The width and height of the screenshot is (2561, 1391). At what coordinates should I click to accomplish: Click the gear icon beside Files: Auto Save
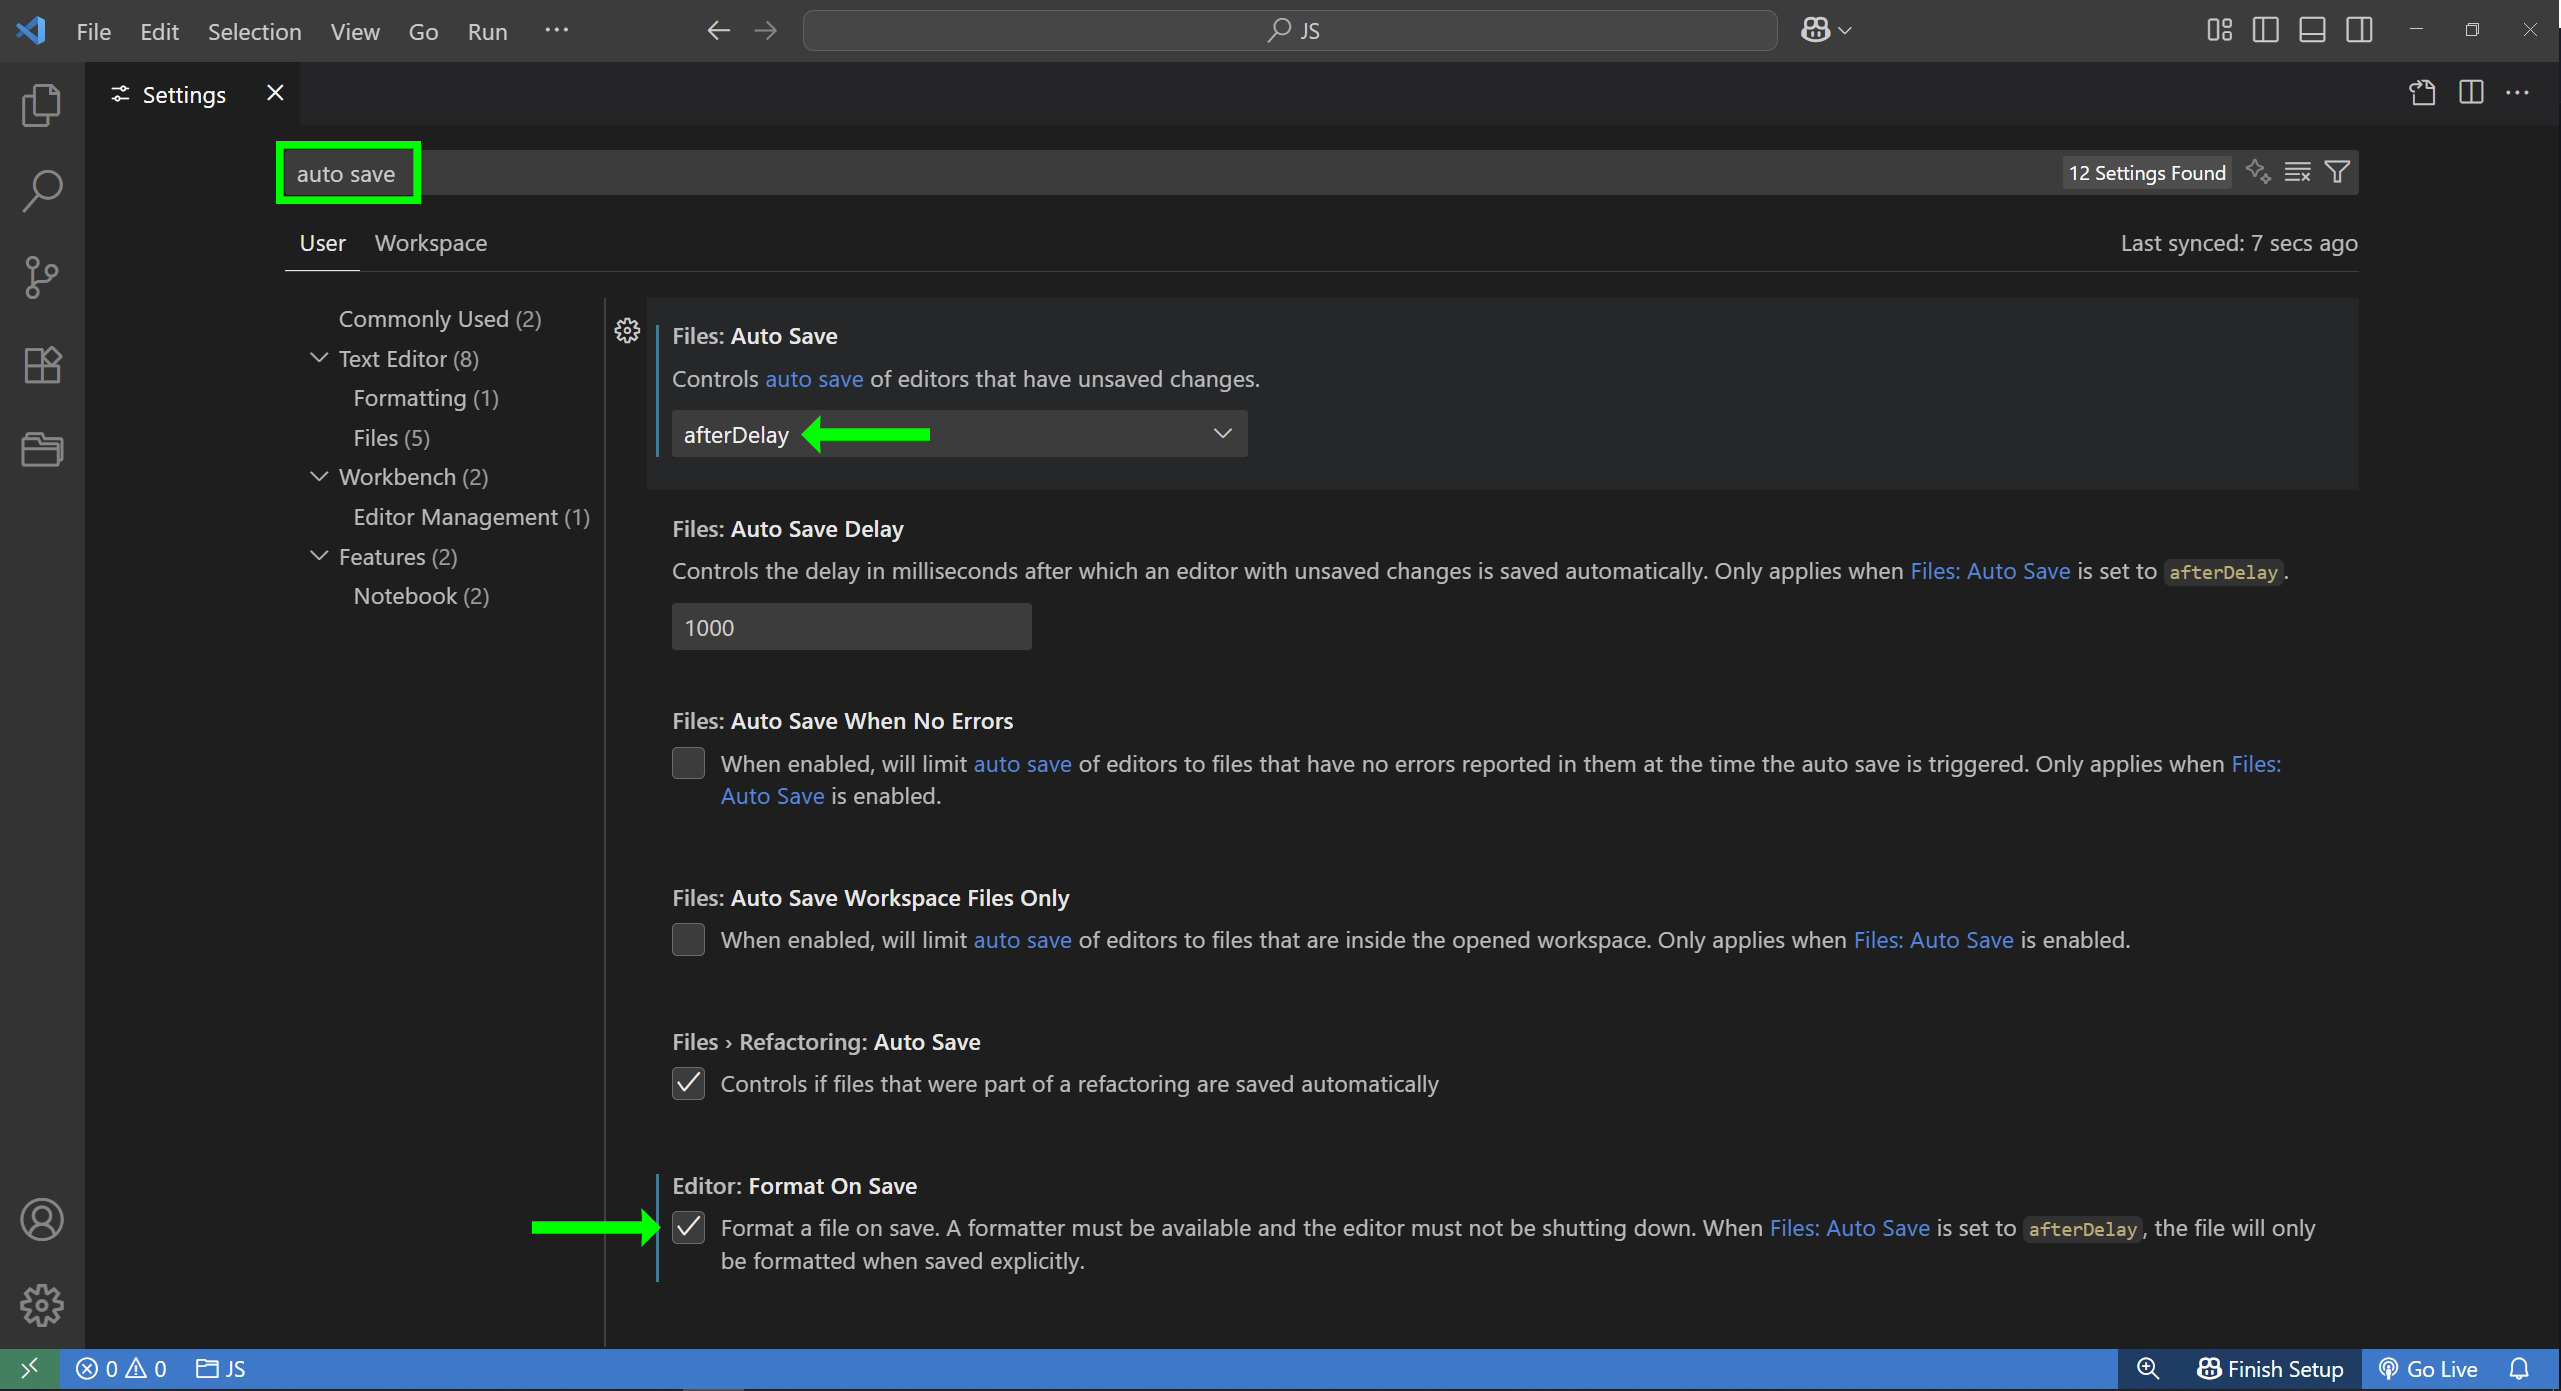click(x=627, y=331)
